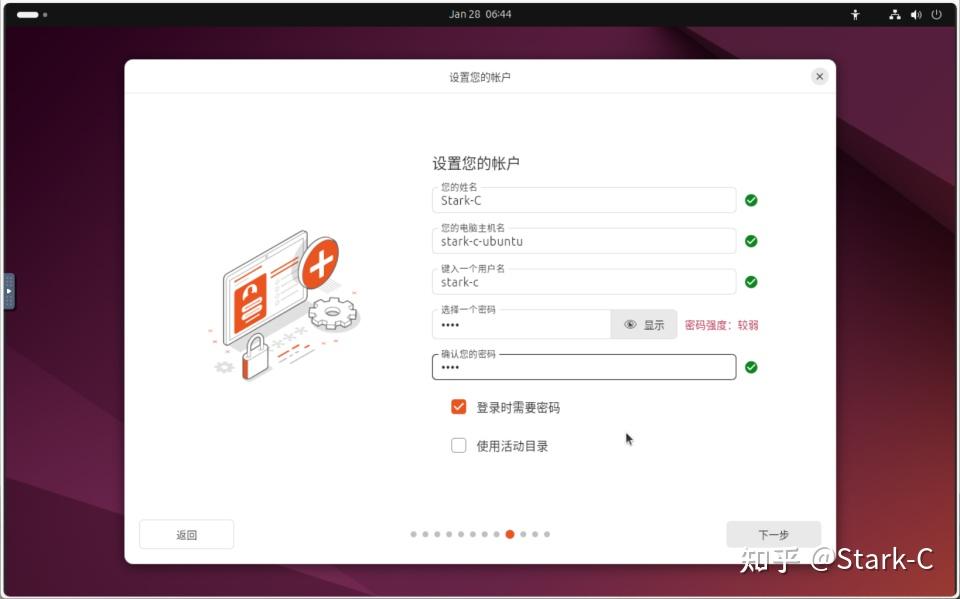The width and height of the screenshot is (960, 599).
Task: Click the first step indicator dot
Action: (413, 534)
